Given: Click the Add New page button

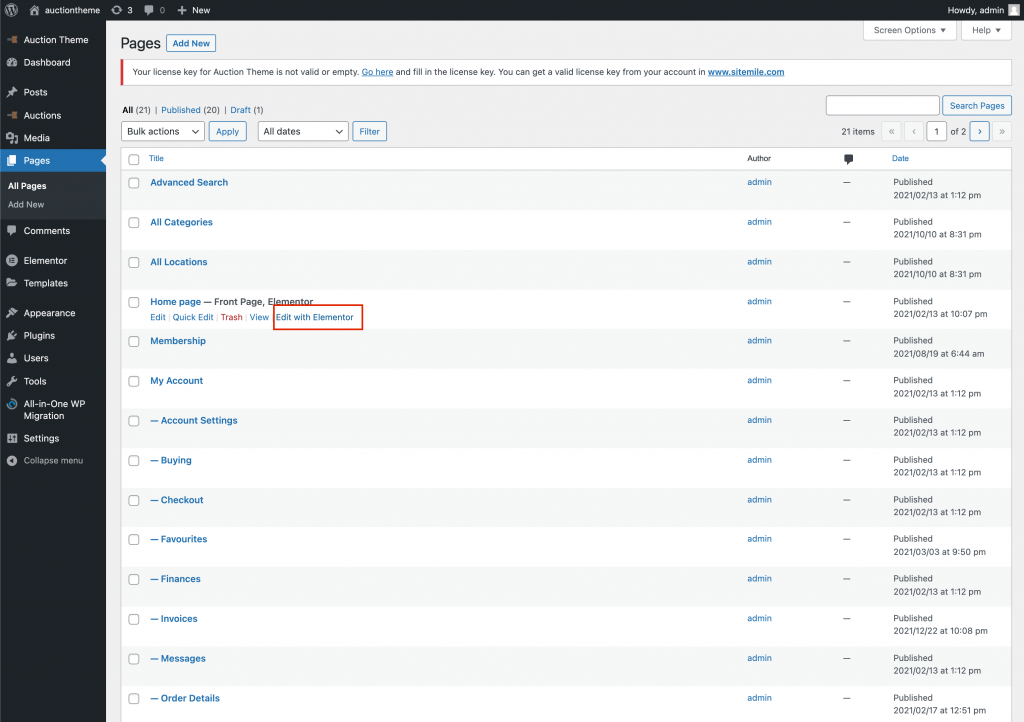Looking at the screenshot, I should pos(191,43).
